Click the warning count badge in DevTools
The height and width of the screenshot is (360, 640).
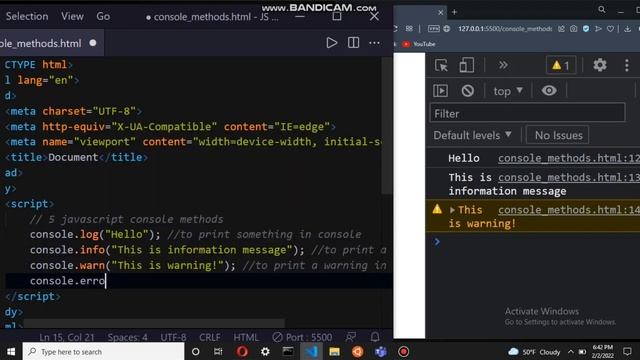tap(561, 65)
